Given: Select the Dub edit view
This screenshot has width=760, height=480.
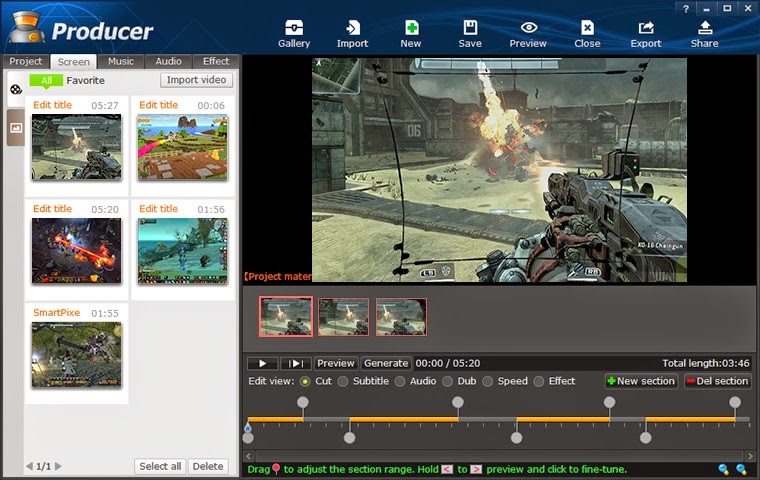Looking at the screenshot, I should click(447, 382).
